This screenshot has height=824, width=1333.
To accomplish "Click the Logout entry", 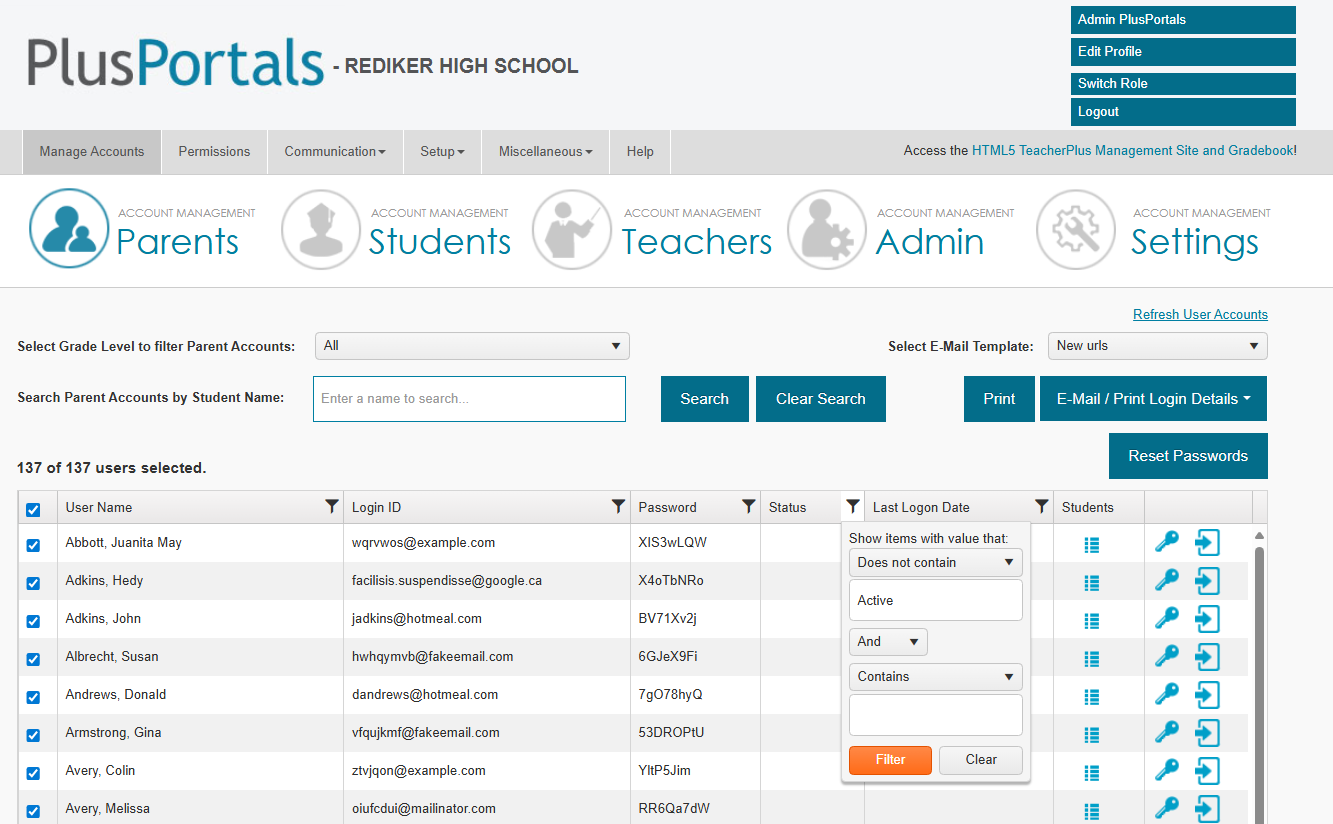I will point(1183,112).
